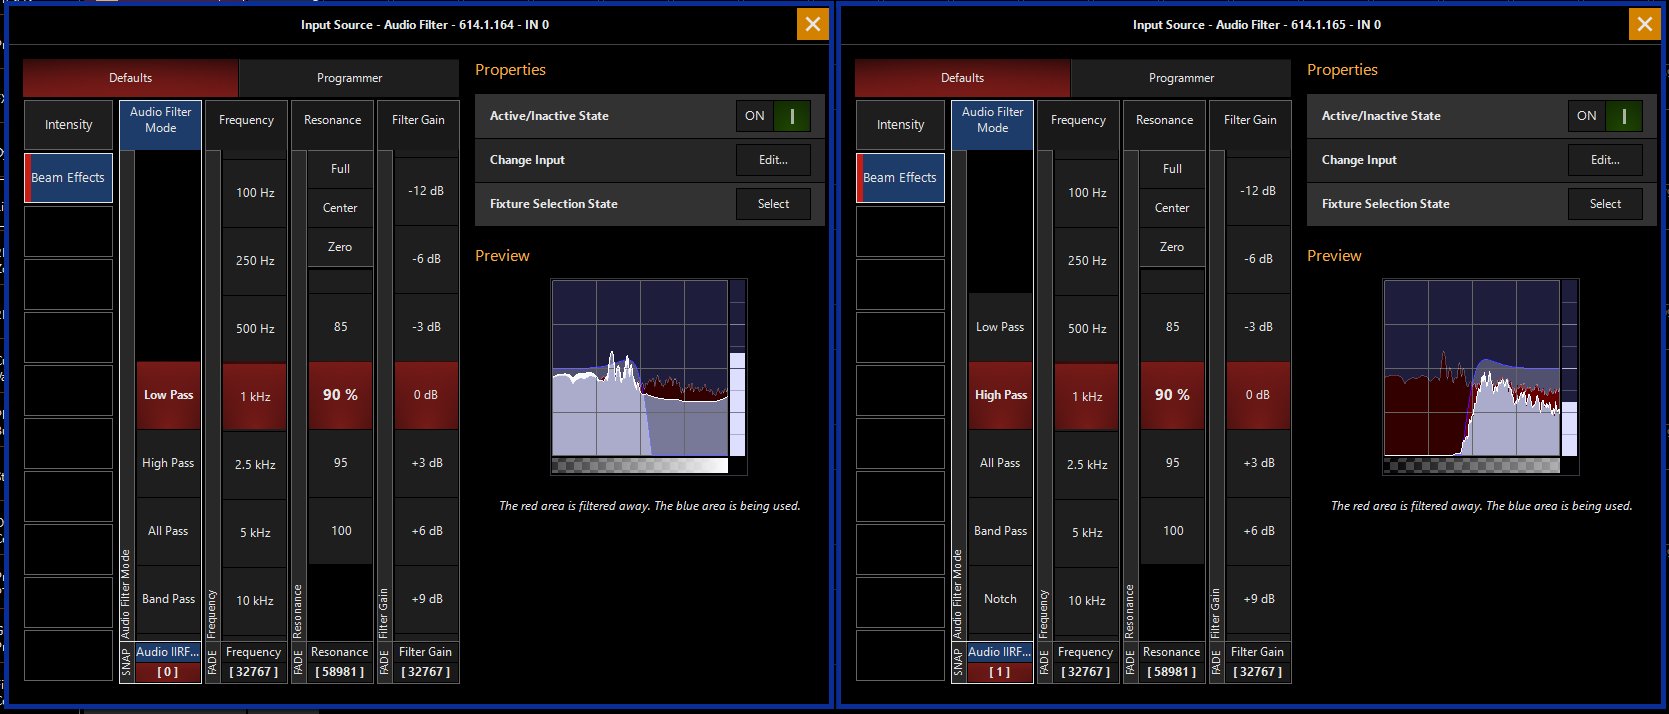Select Beam Effects category in 614.1.164 window

68,178
